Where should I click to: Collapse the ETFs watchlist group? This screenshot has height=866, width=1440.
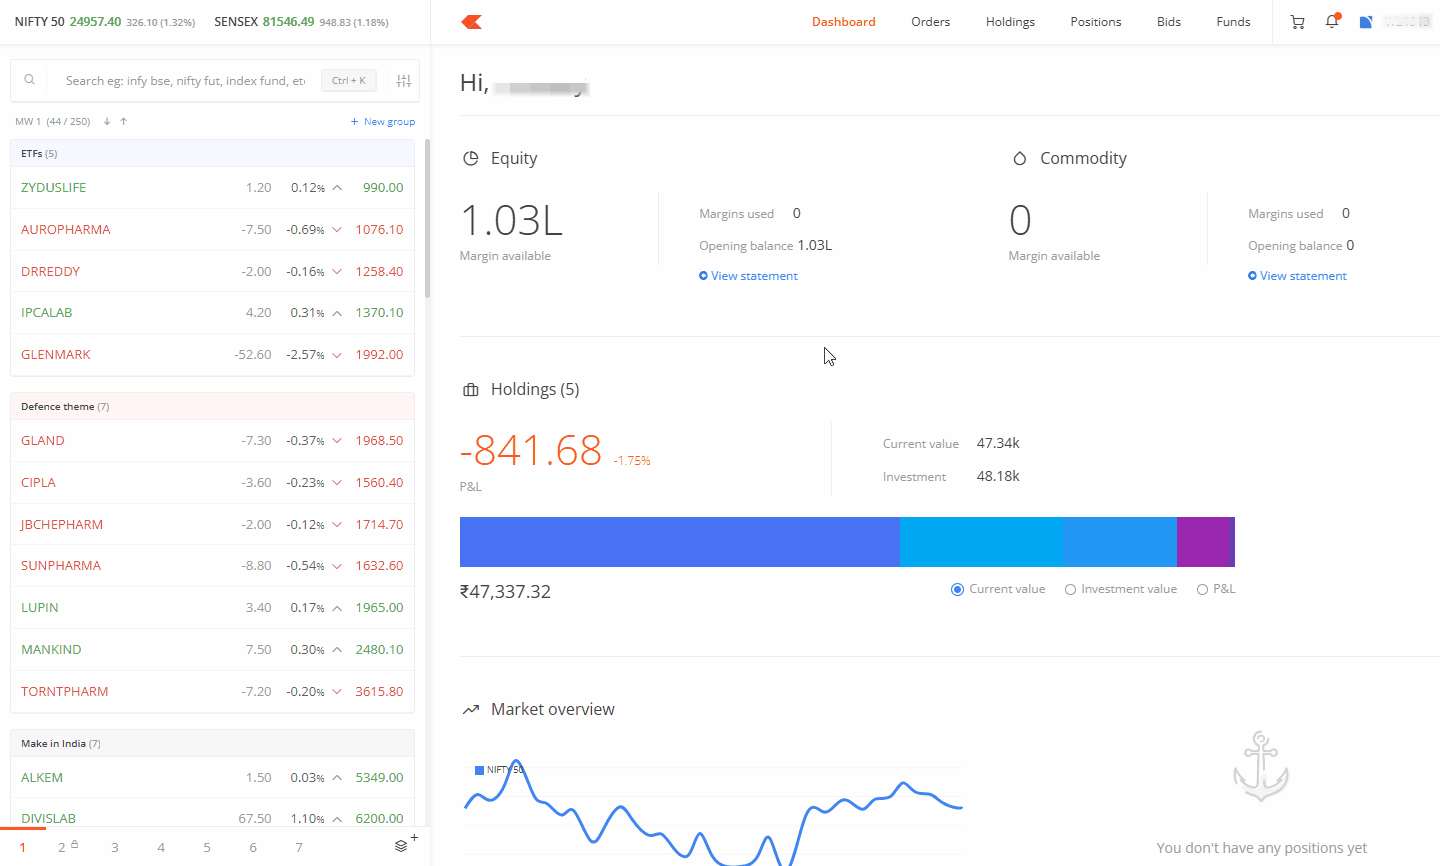point(212,154)
